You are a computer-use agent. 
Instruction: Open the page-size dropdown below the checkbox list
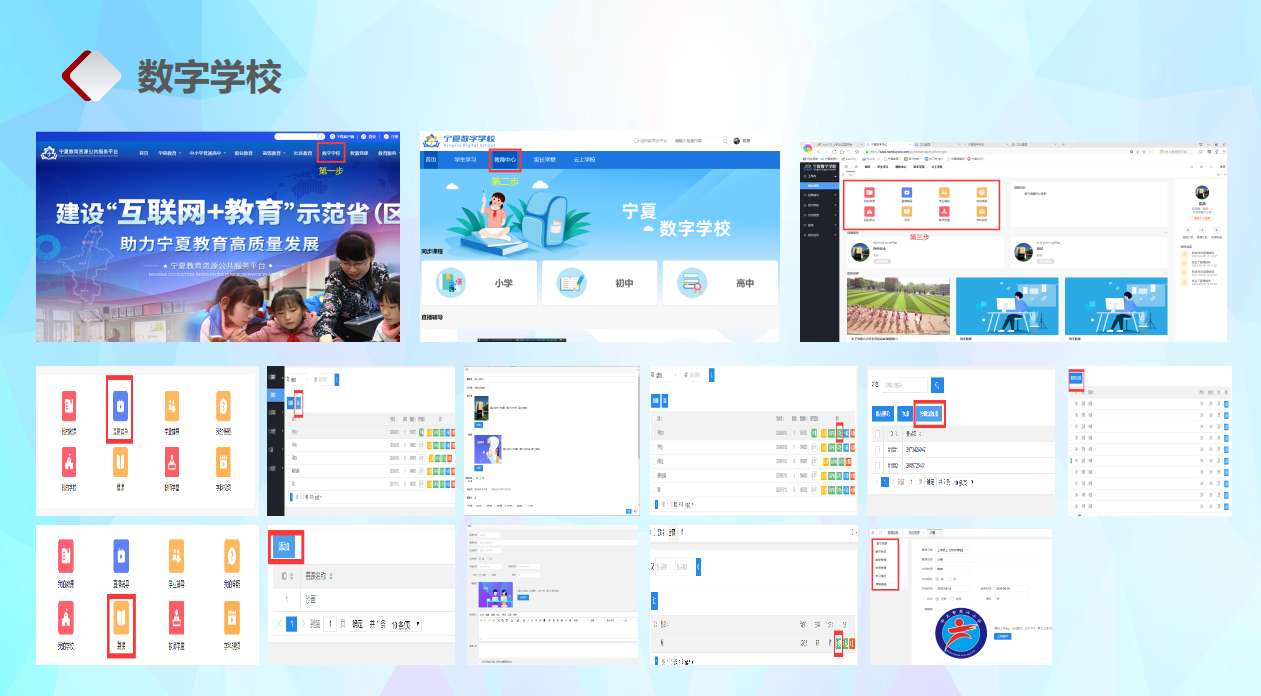tap(962, 482)
